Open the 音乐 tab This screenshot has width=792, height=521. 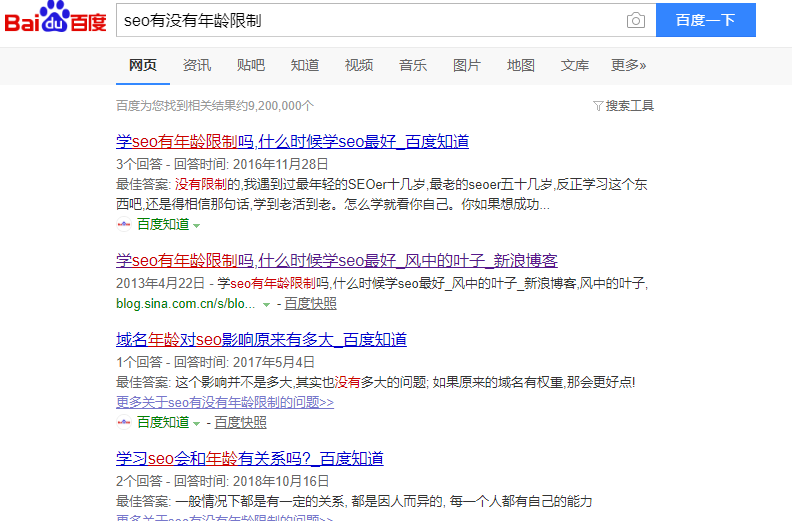[413, 65]
